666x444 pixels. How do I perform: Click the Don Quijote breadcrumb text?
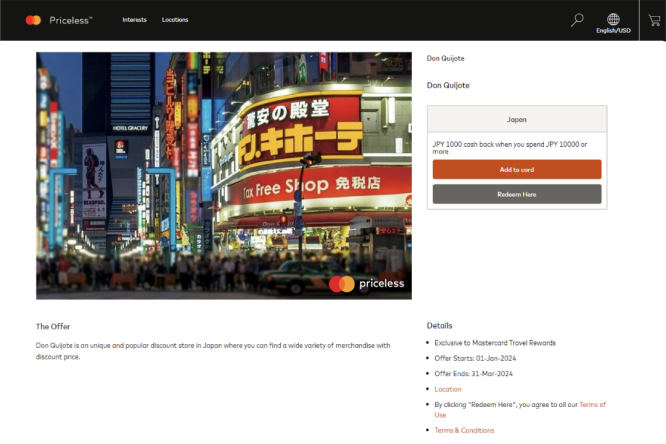445,58
